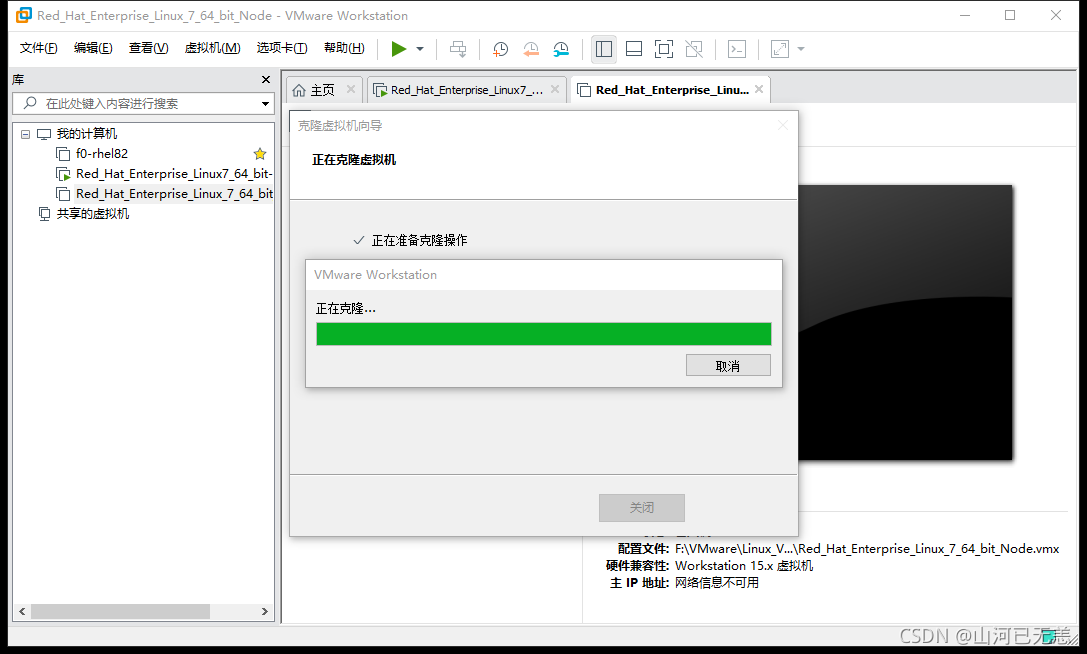Enter full screen mode icon

click(663, 49)
